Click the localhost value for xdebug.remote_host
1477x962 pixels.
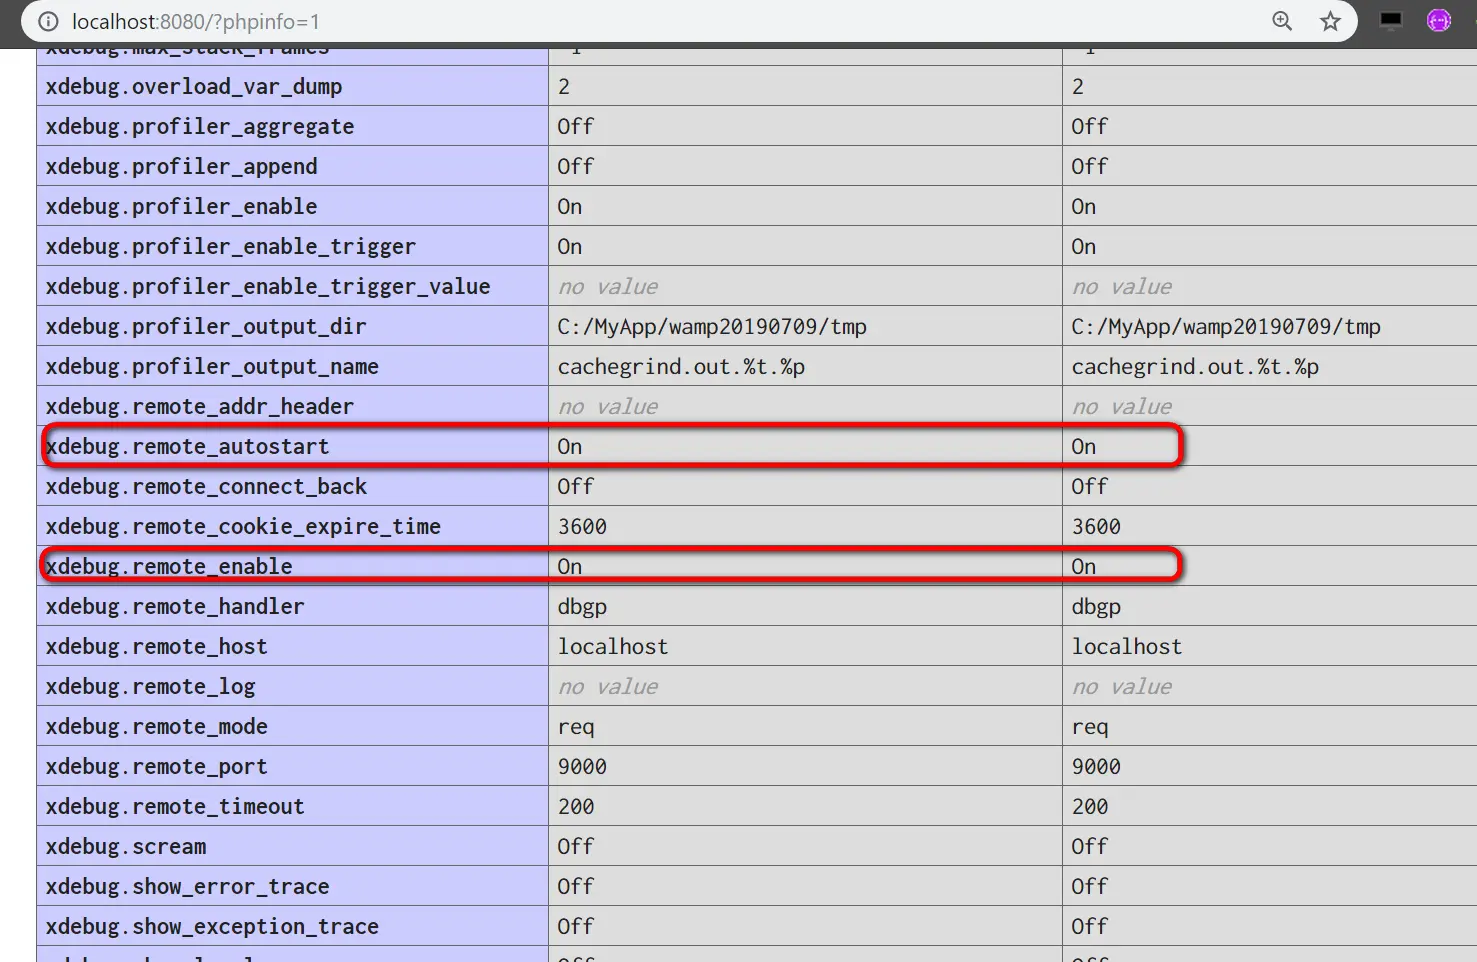[x=613, y=646]
